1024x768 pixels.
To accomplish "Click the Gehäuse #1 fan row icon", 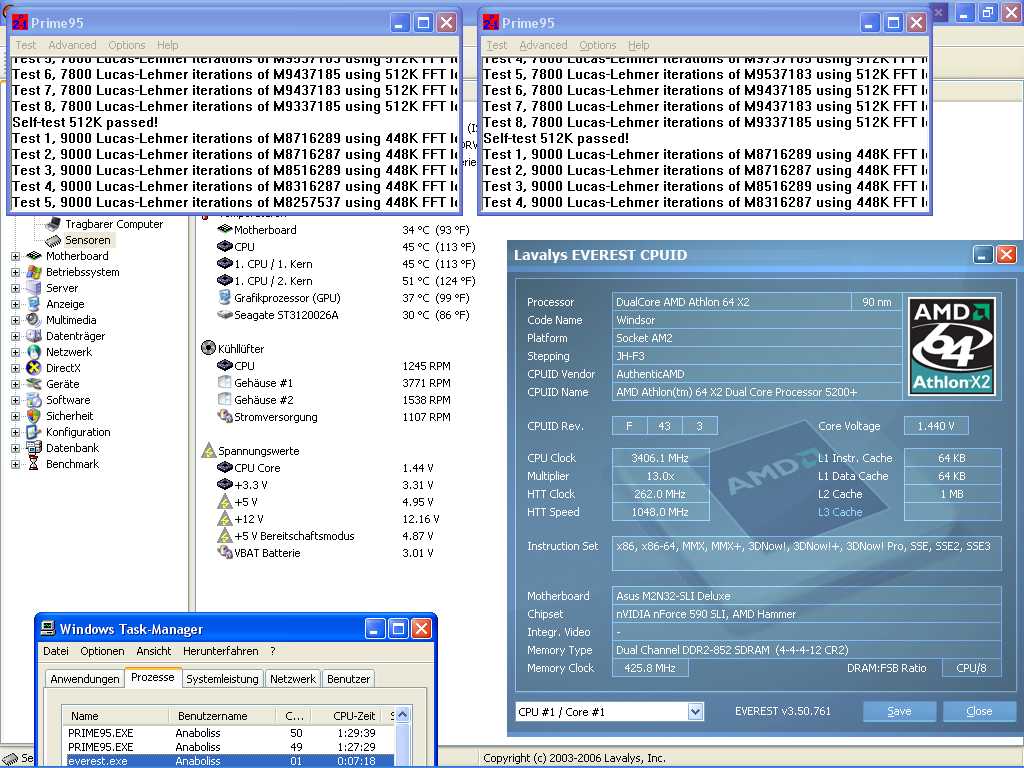I will pyautogui.click(x=225, y=383).
